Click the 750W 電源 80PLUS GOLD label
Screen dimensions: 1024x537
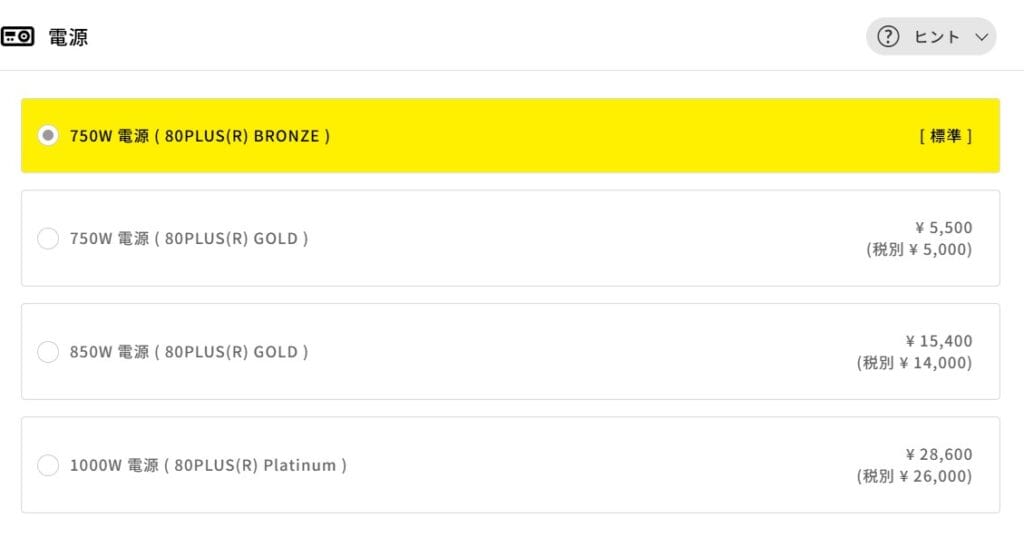point(189,239)
